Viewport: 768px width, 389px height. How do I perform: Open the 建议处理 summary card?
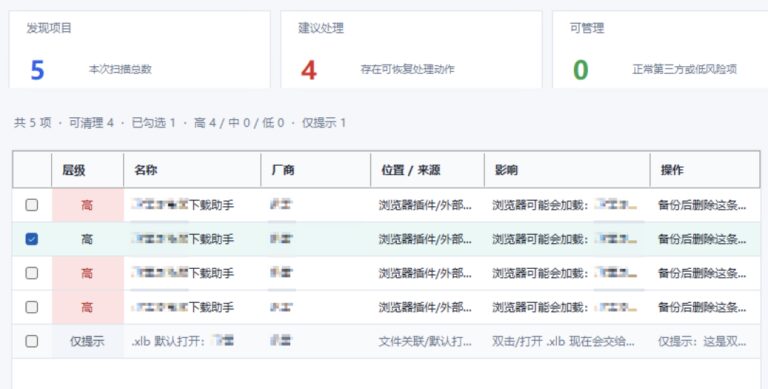pos(411,49)
